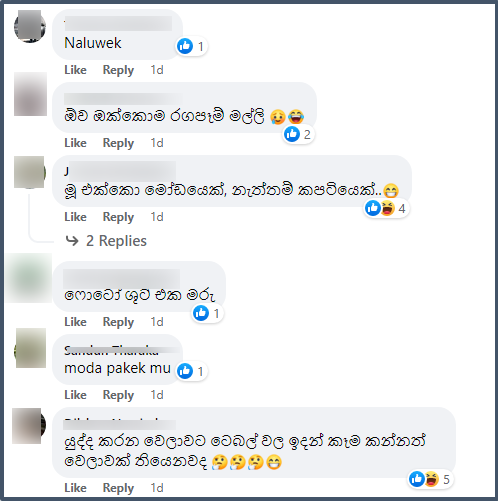Open the four-reaction like and haha badge

tap(386, 209)
